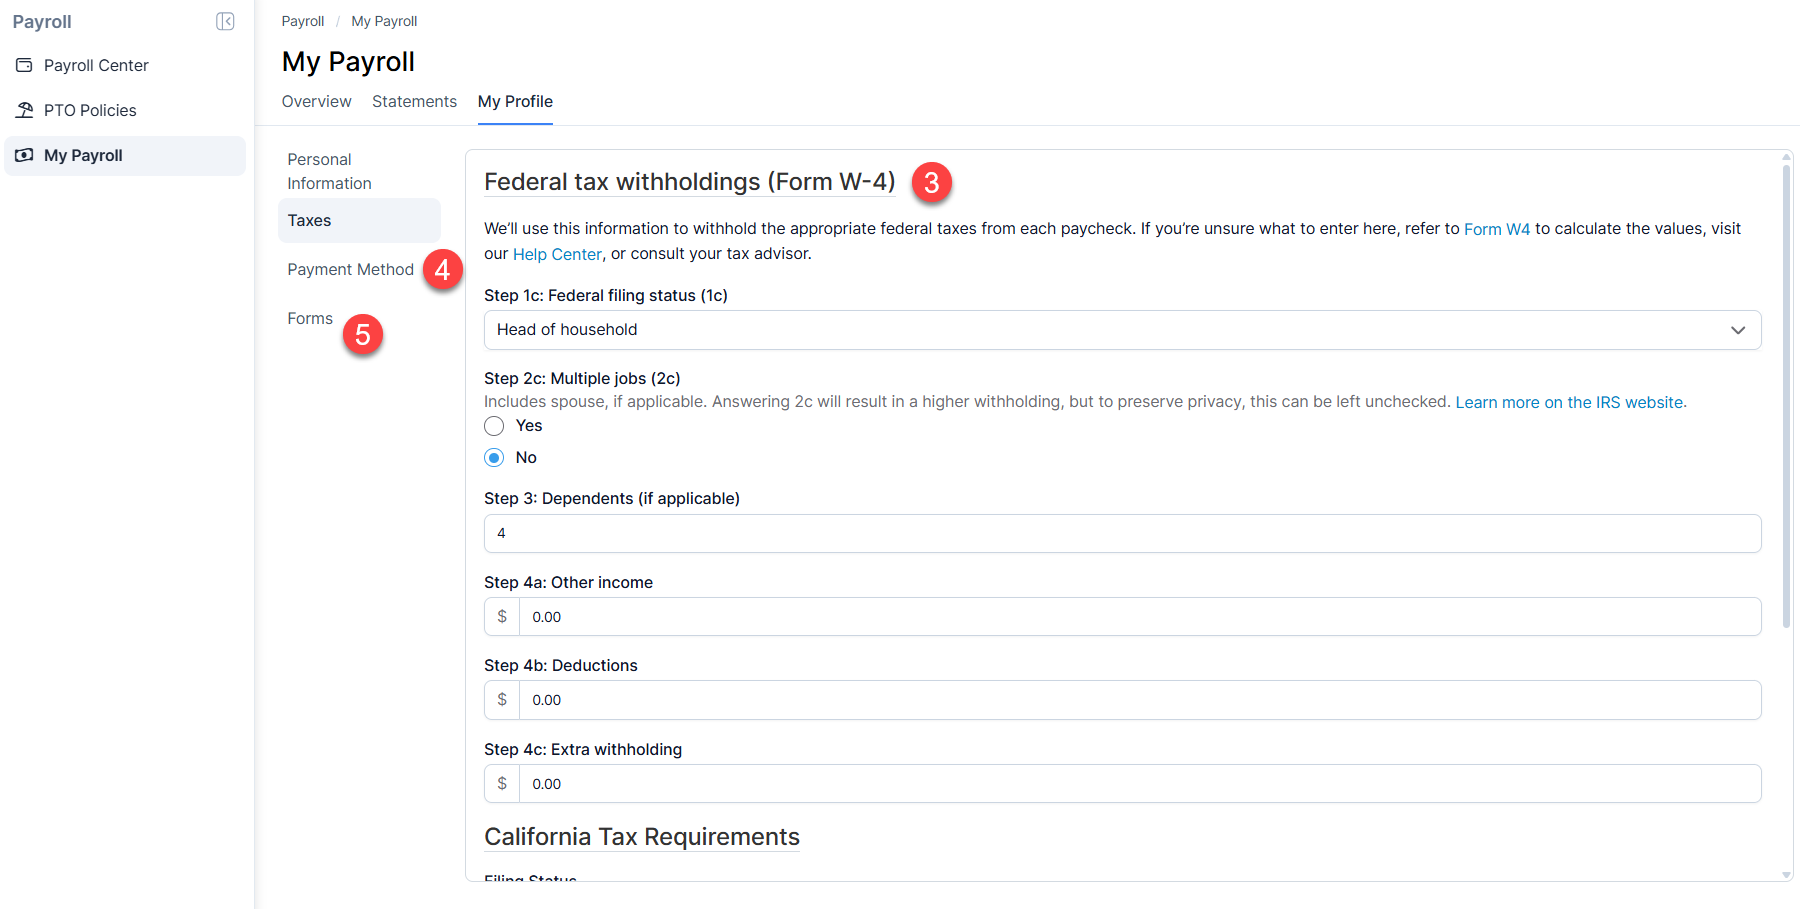Select the Payroll Center icon

pyautogui.click(x=24, y=64)
